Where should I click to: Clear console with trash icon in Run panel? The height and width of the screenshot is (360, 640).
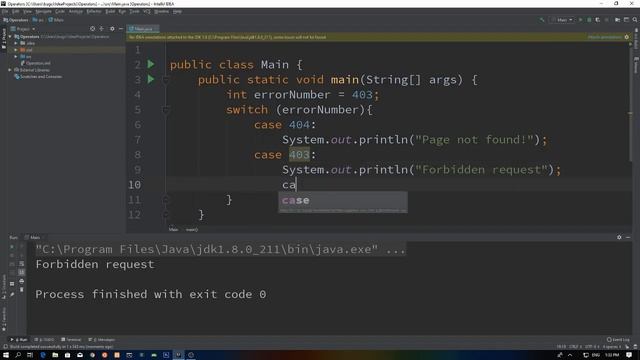pyautogui.click(x=22, y=290)
